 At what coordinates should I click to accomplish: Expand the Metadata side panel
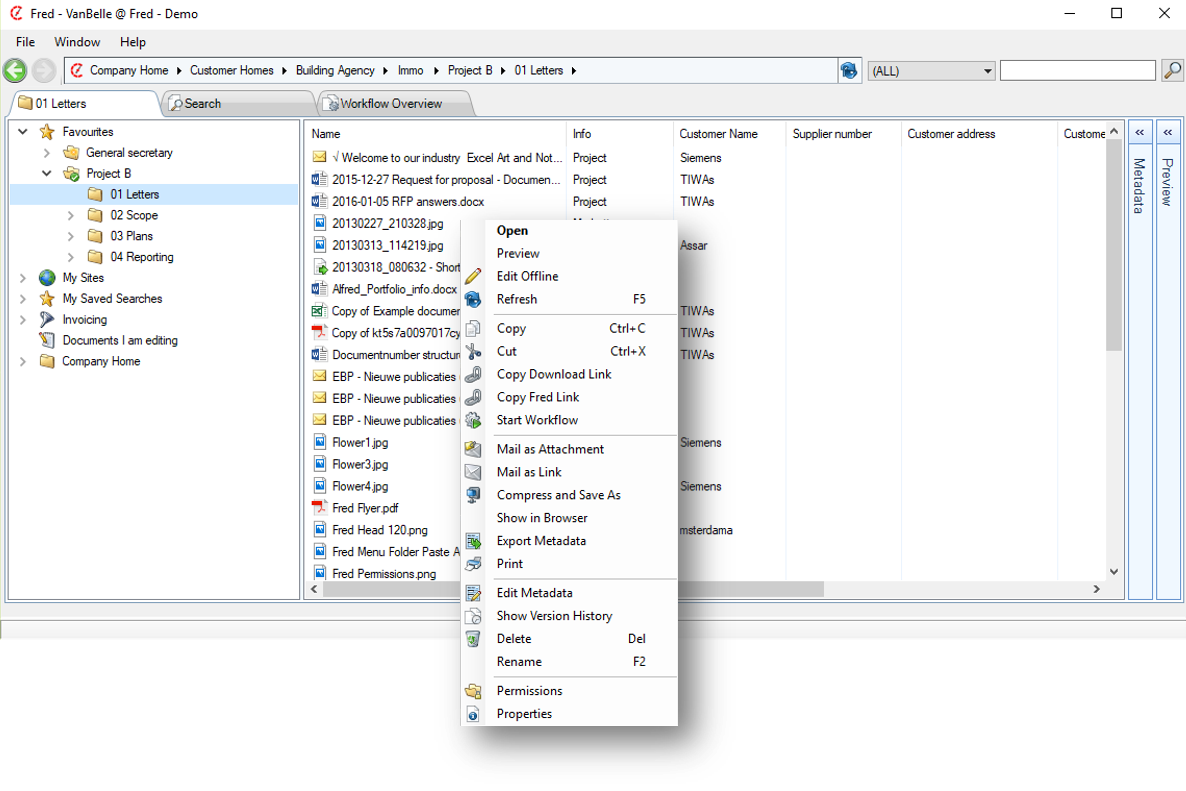point(1139,132)
